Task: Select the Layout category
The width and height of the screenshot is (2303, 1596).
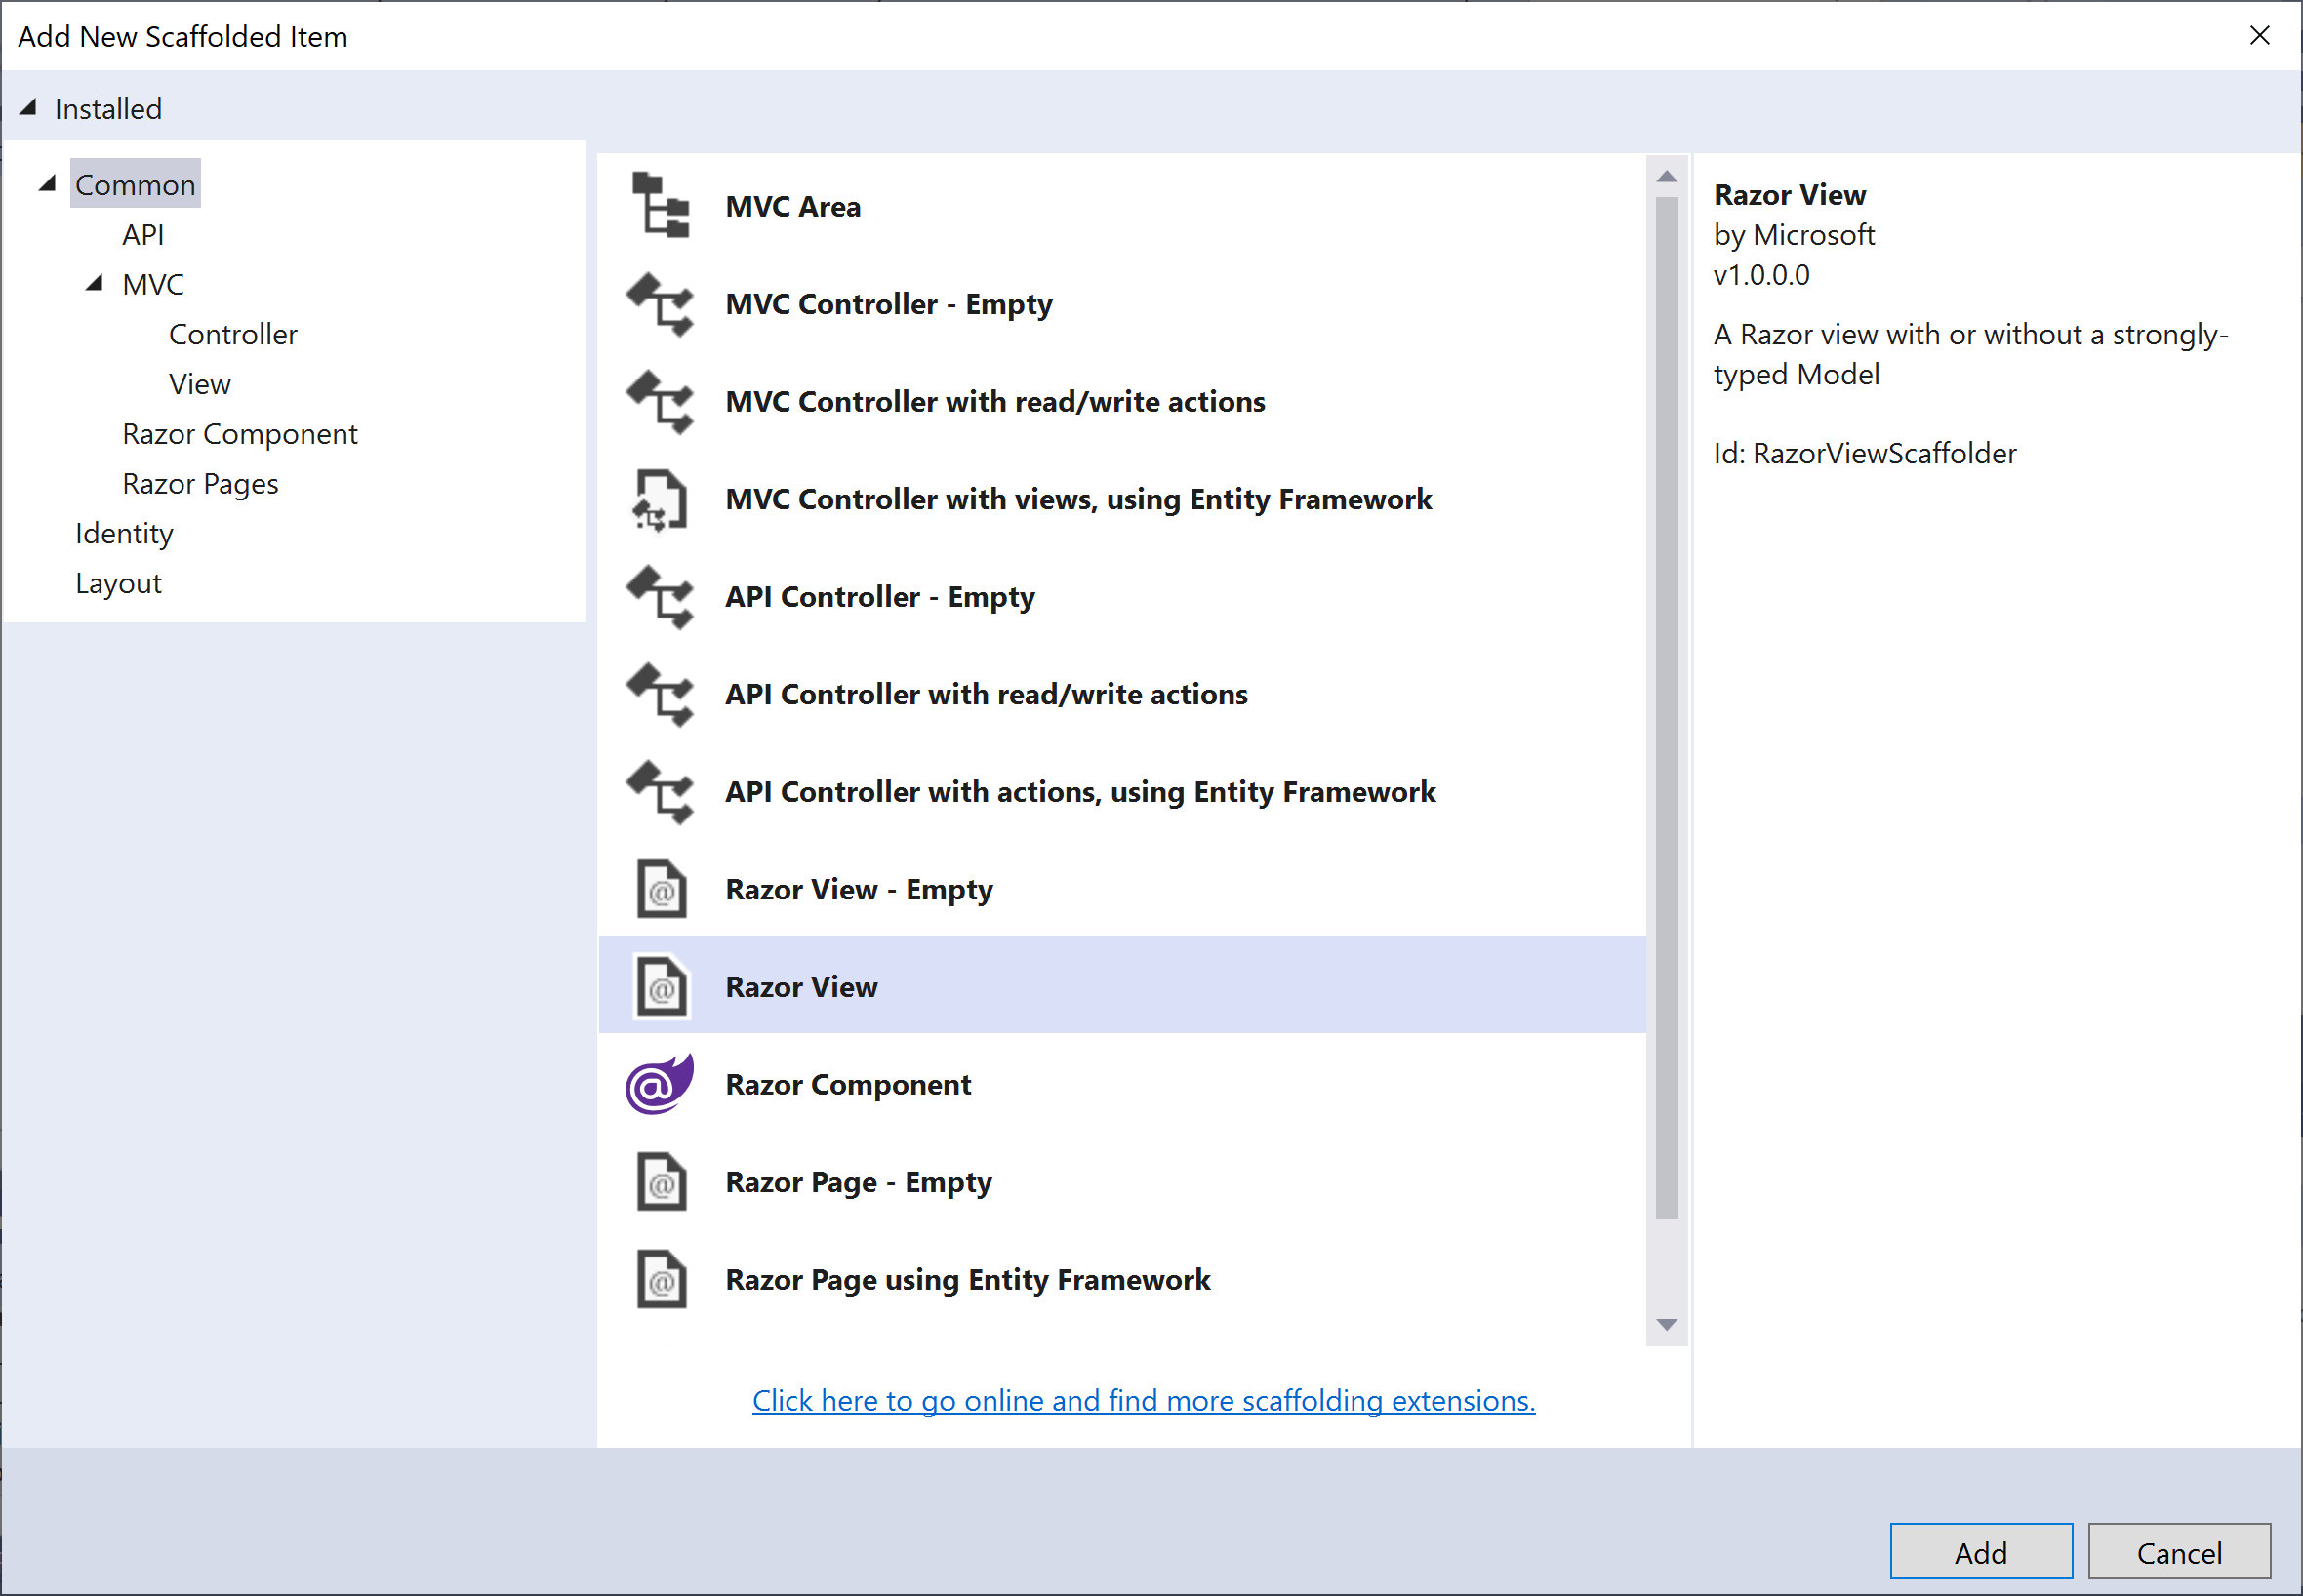Action: (118, 583)
